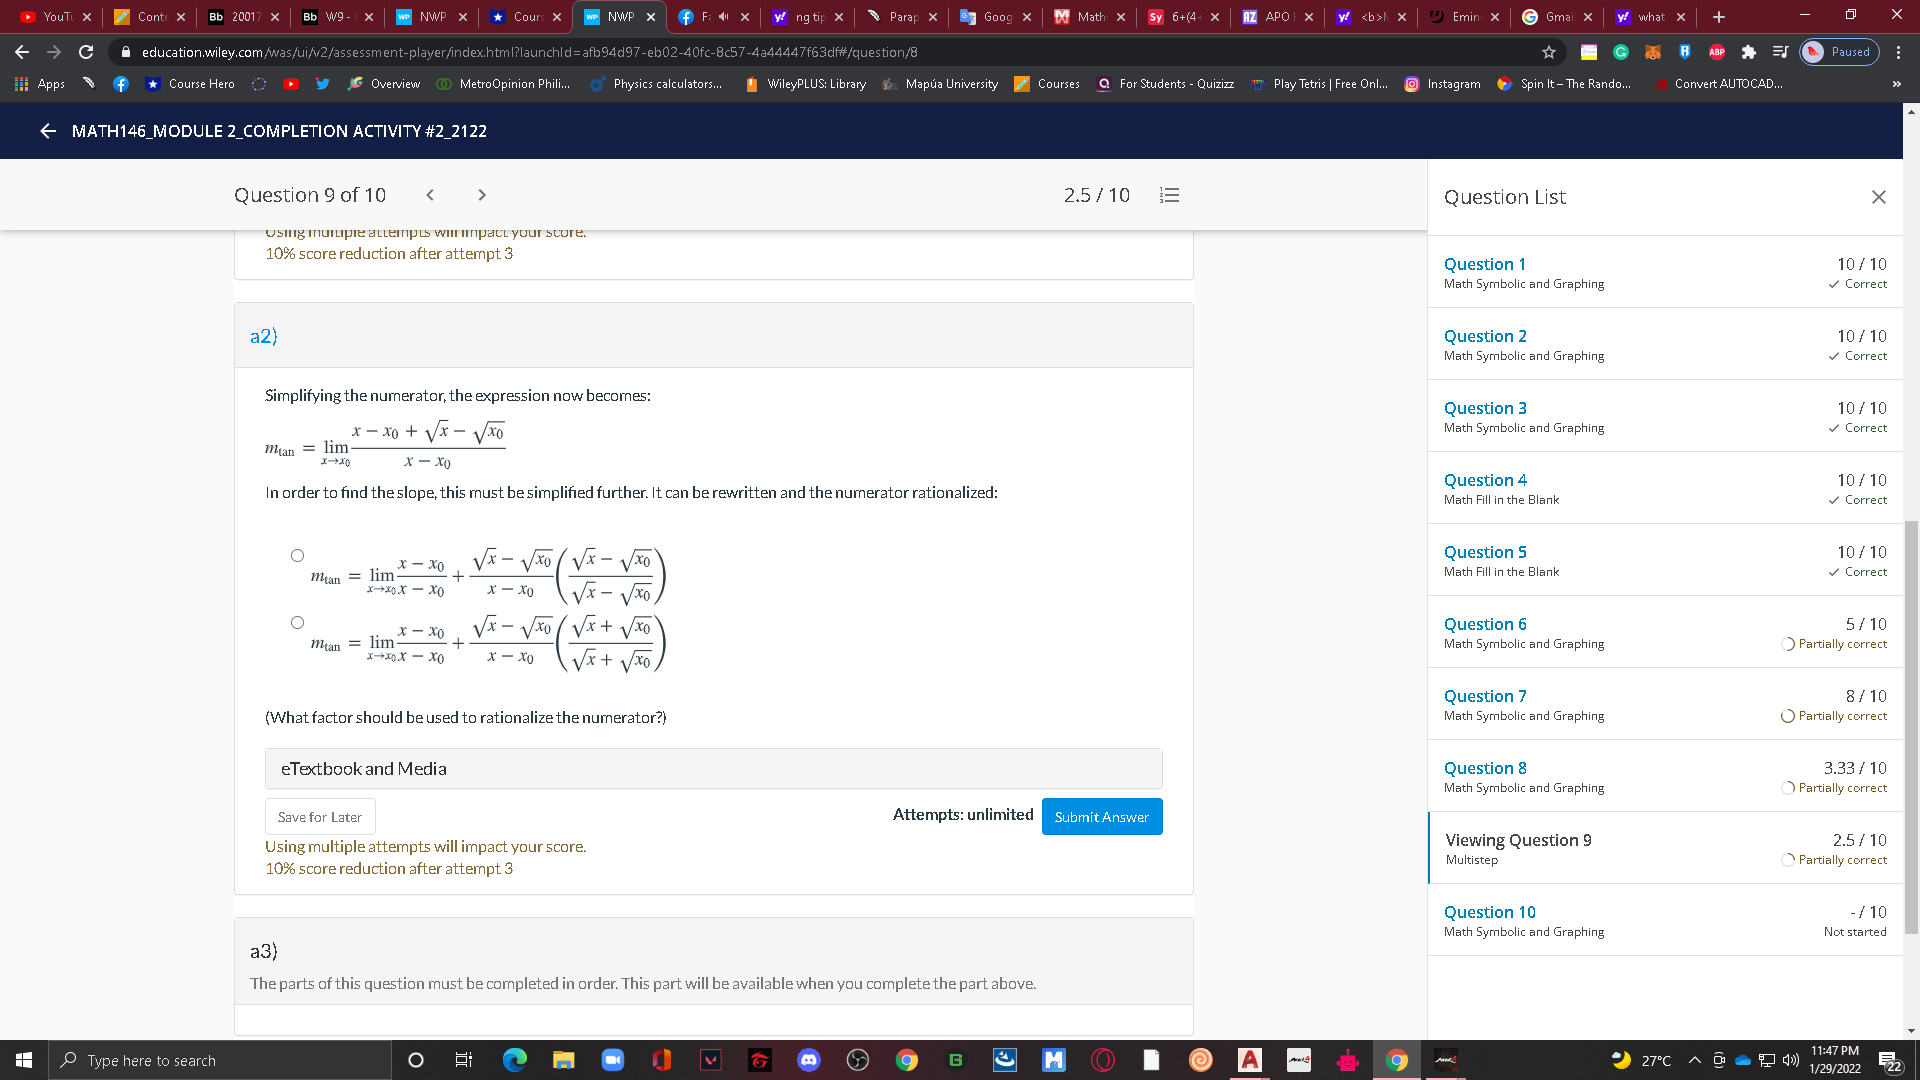Click the Adblock Plus extension icon
1920x1080 pixels.
coord(1715,52)
